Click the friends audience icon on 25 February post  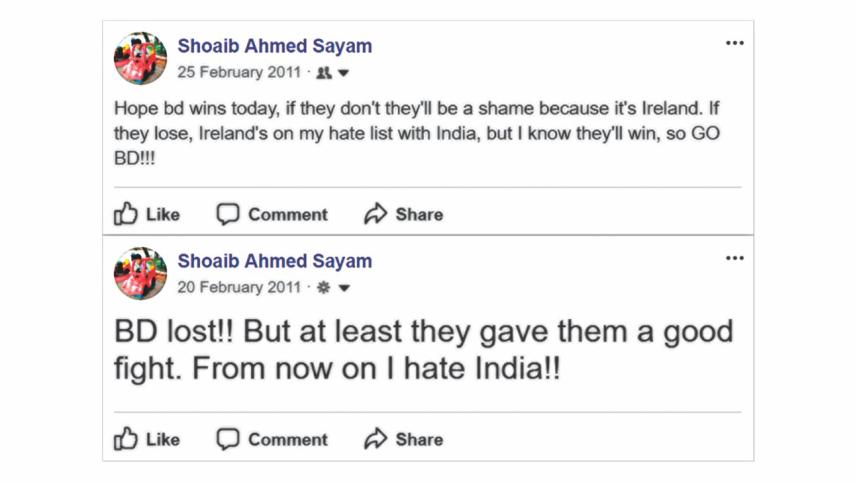pos(324,73)
